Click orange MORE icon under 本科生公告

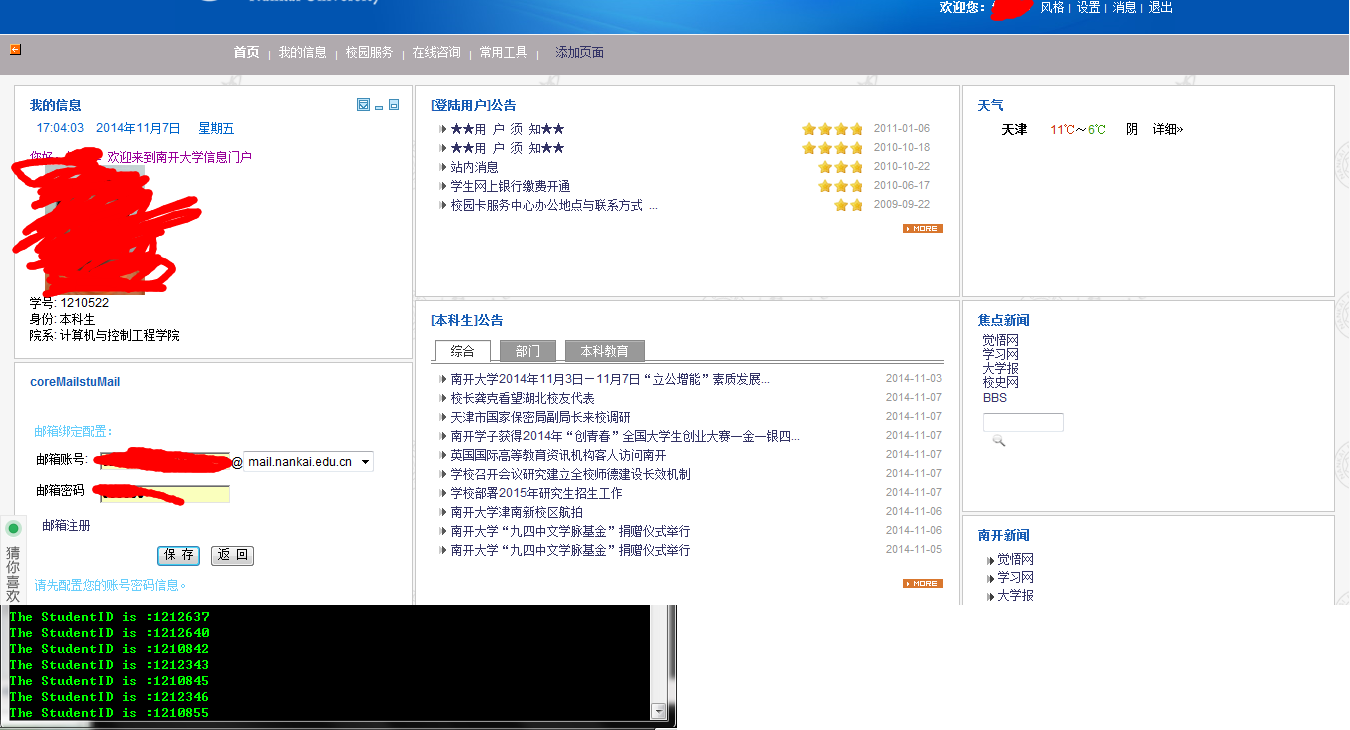pos(923,583)
